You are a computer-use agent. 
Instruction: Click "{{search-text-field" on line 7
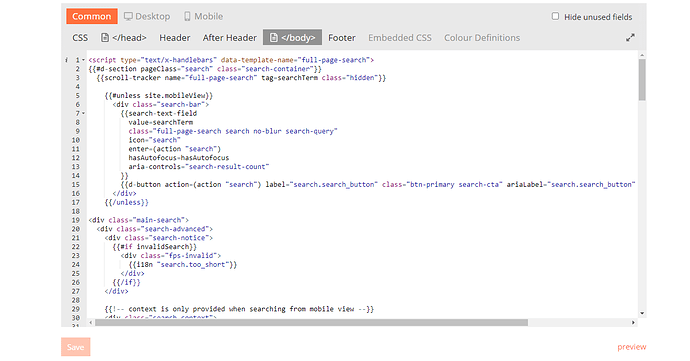[x=159, y=113]
